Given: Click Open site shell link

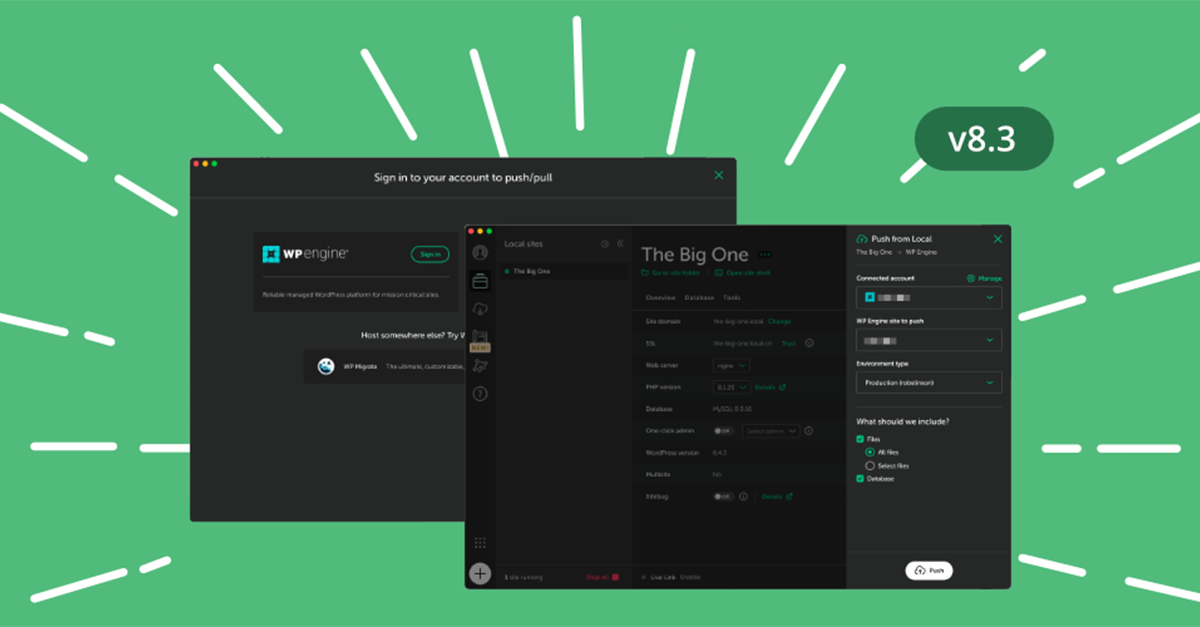Looking at the screenshot, I should pyautogui.click(x=742, y=272).
